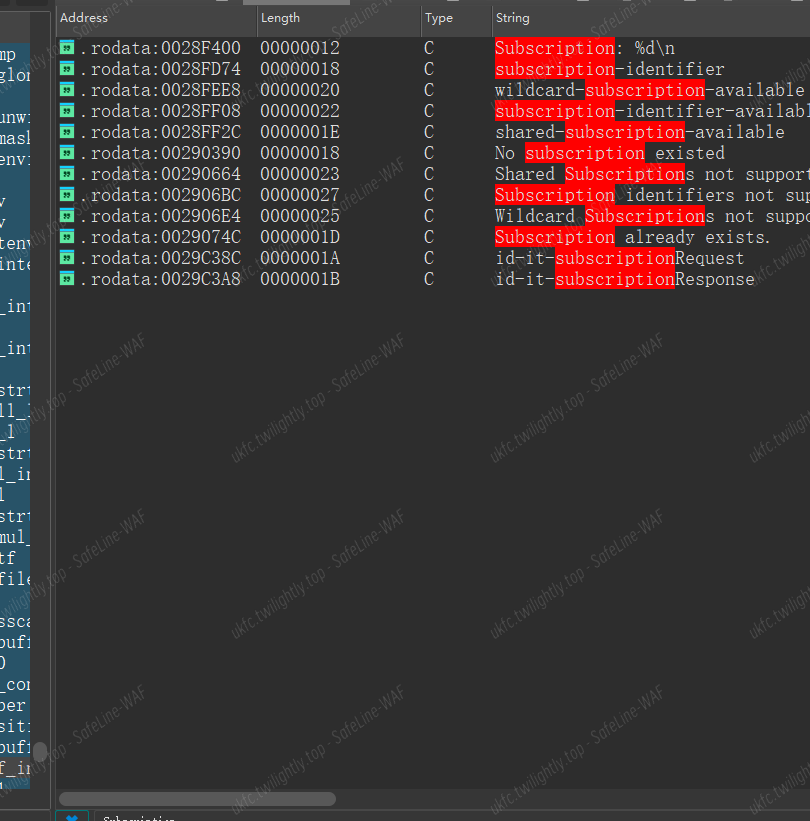The width and height of the screenshot is (810, 821).
Task: Select the 'subscription-identifier' string entry
Action: tap(609, 69)
